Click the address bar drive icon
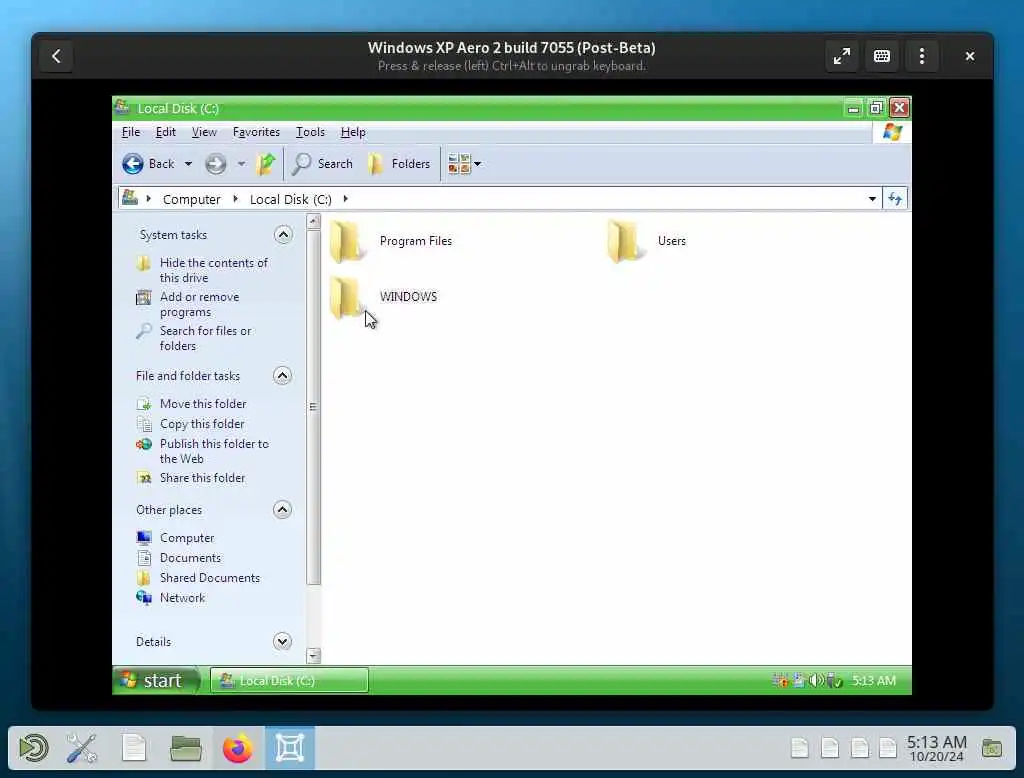This screenshot has height=778, width=1024. coord(130,198)
